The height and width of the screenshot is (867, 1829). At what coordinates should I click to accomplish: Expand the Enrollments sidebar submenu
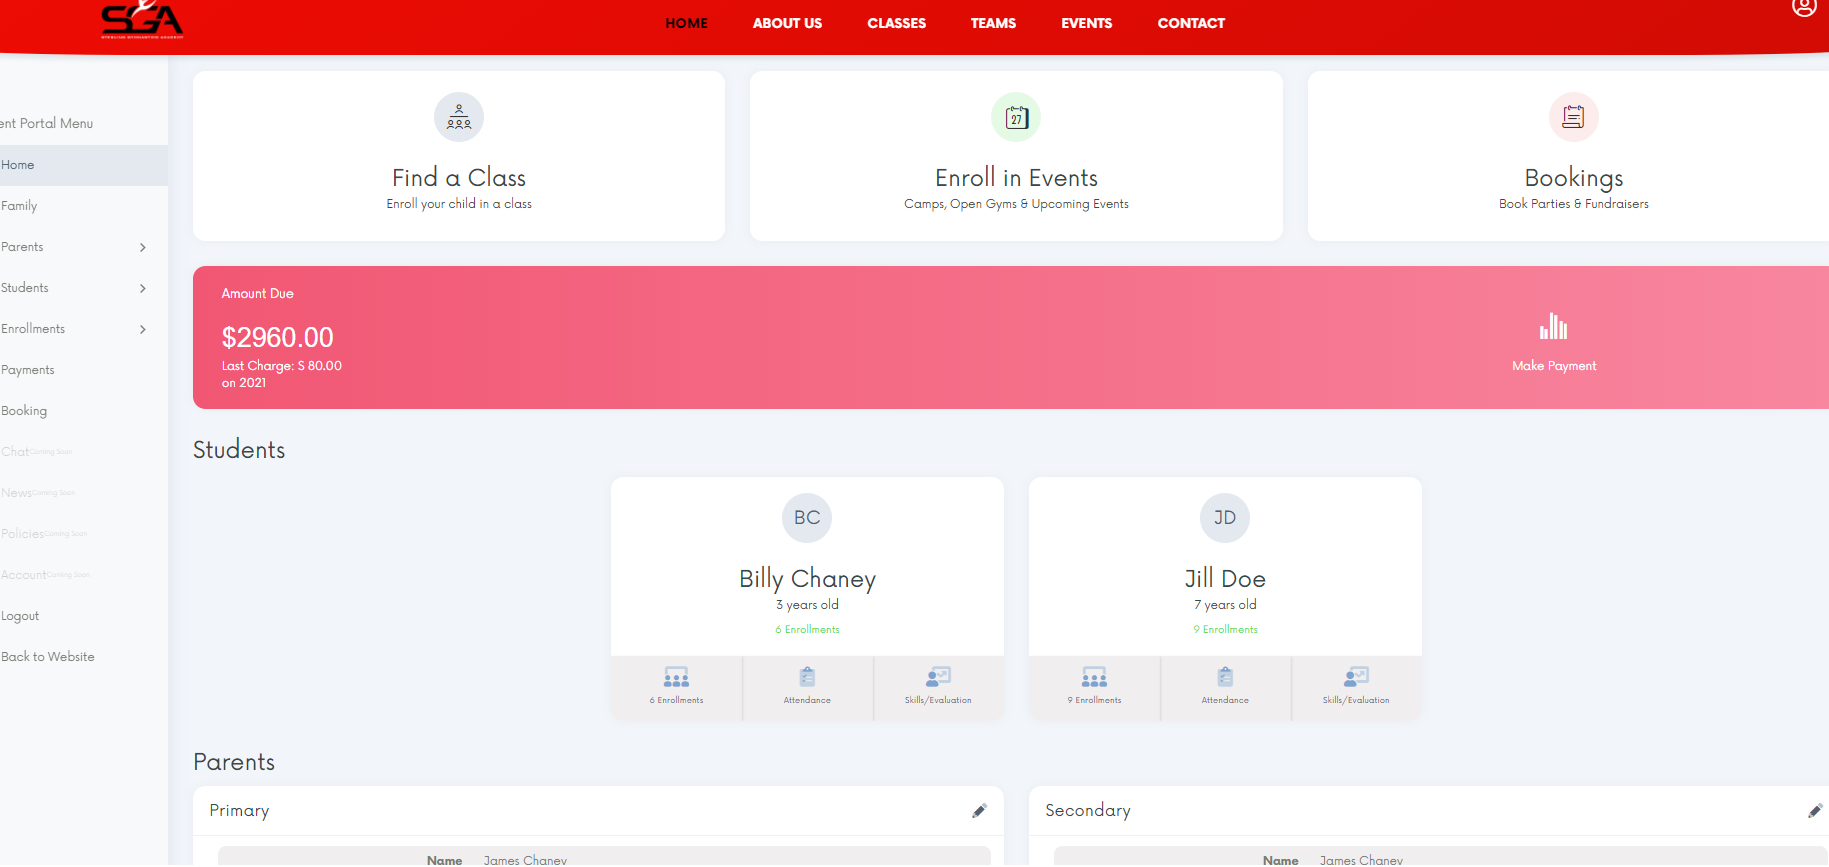pos(143,329)
